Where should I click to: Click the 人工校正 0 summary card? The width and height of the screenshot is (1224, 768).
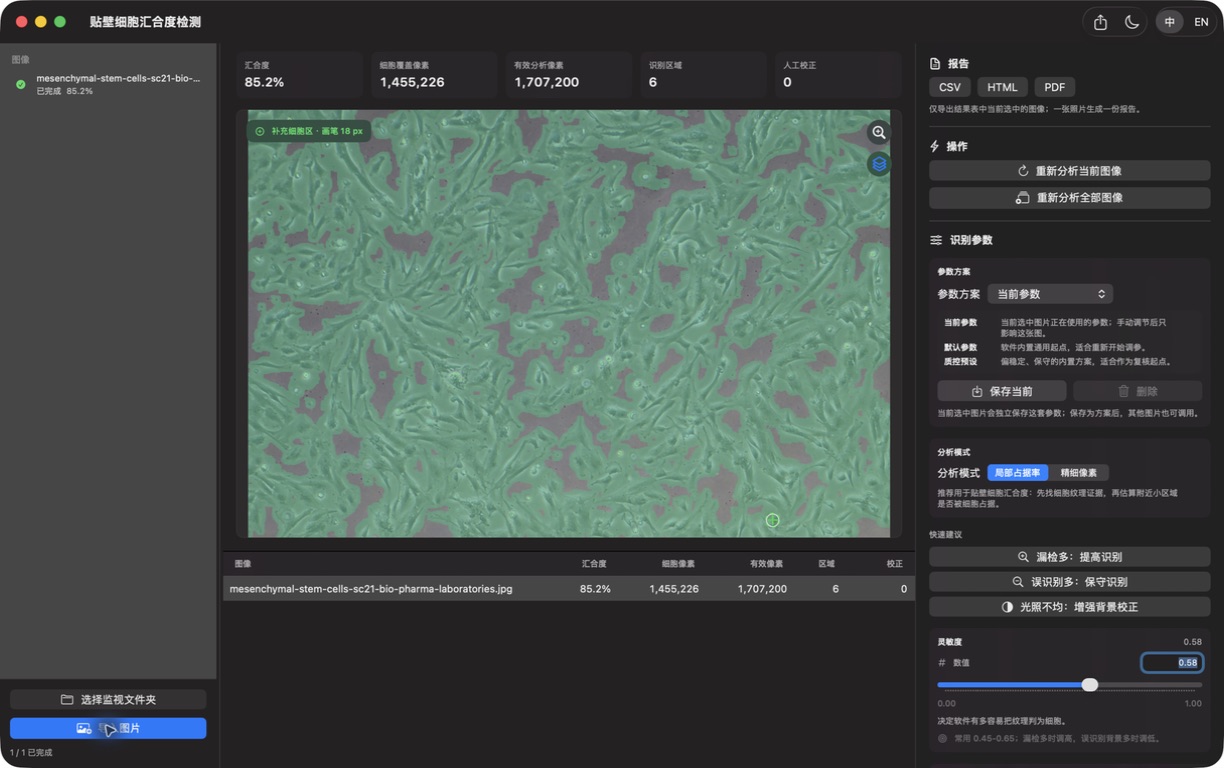pyautogui.click(x=838, y=75)
